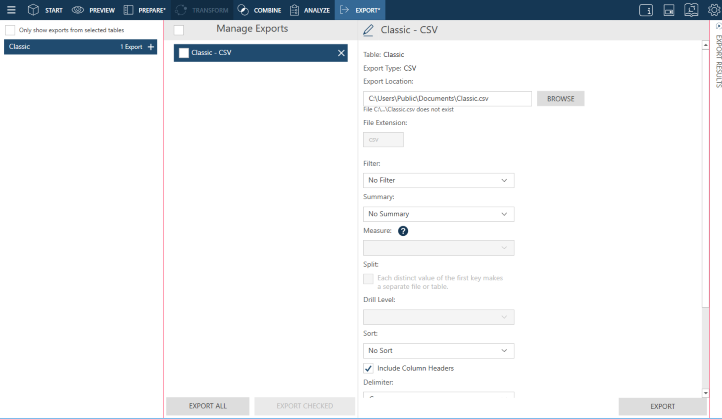Toggle Only show exports from selected tables

pyautogui.click(x=11, y=30)
